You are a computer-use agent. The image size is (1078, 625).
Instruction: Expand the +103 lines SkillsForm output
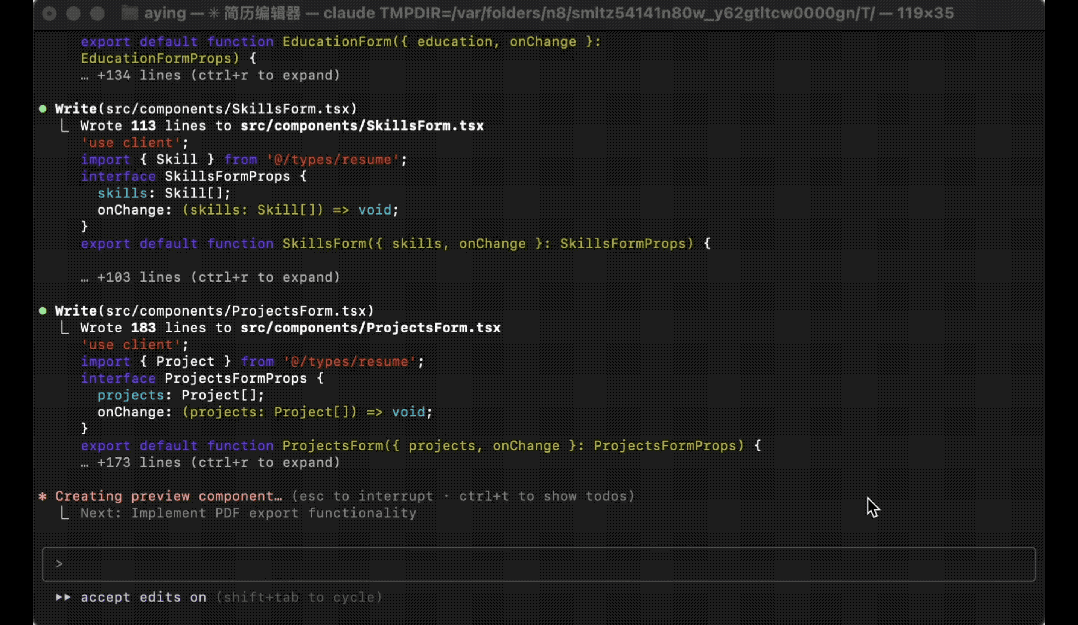(x=210, y=277)
